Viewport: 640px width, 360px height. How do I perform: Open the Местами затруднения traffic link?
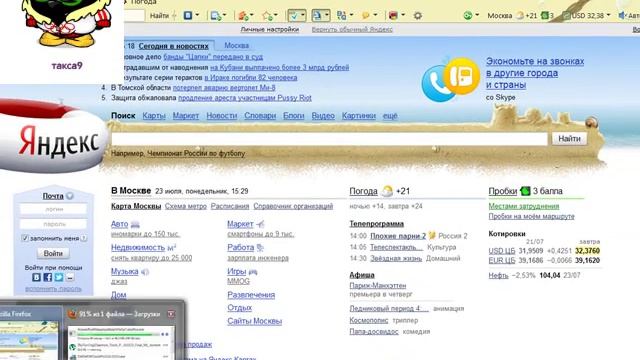tap(524, 206)
